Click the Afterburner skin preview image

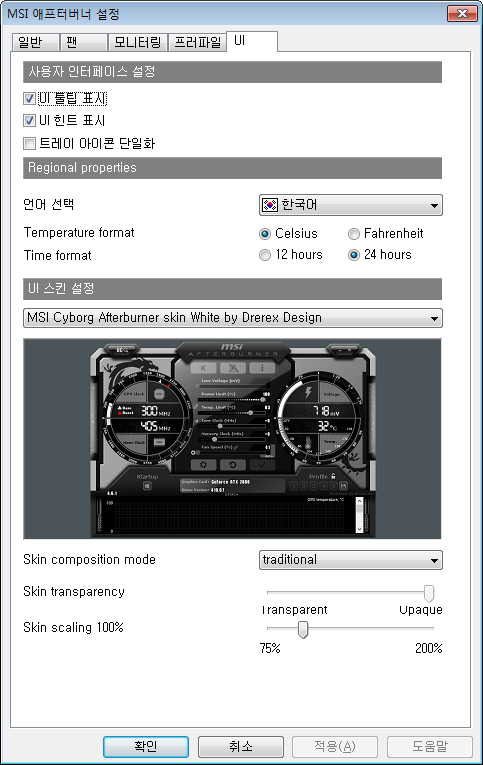tap(232, 439)
